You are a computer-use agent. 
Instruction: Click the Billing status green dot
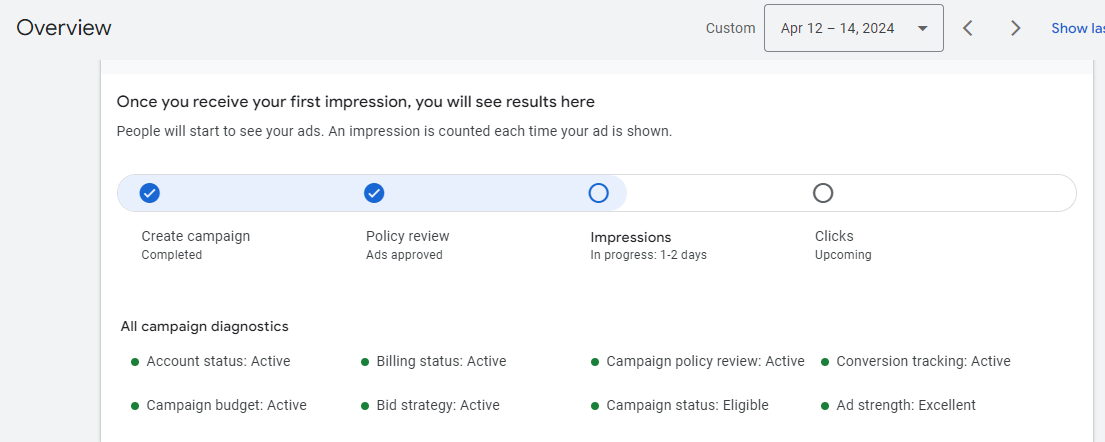(x=365, y=362)
